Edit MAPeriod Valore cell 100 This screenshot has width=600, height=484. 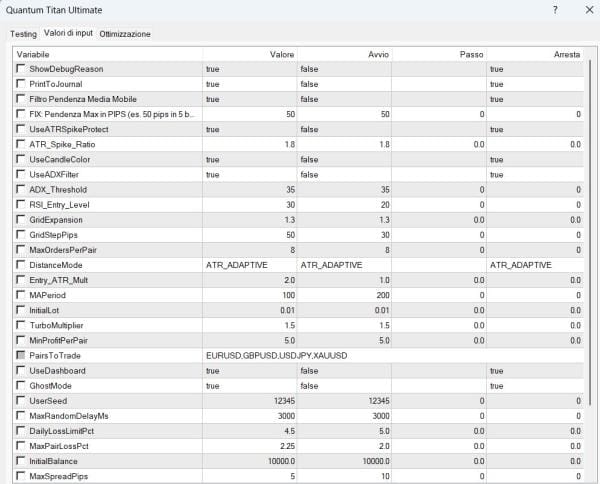point(250,295)
